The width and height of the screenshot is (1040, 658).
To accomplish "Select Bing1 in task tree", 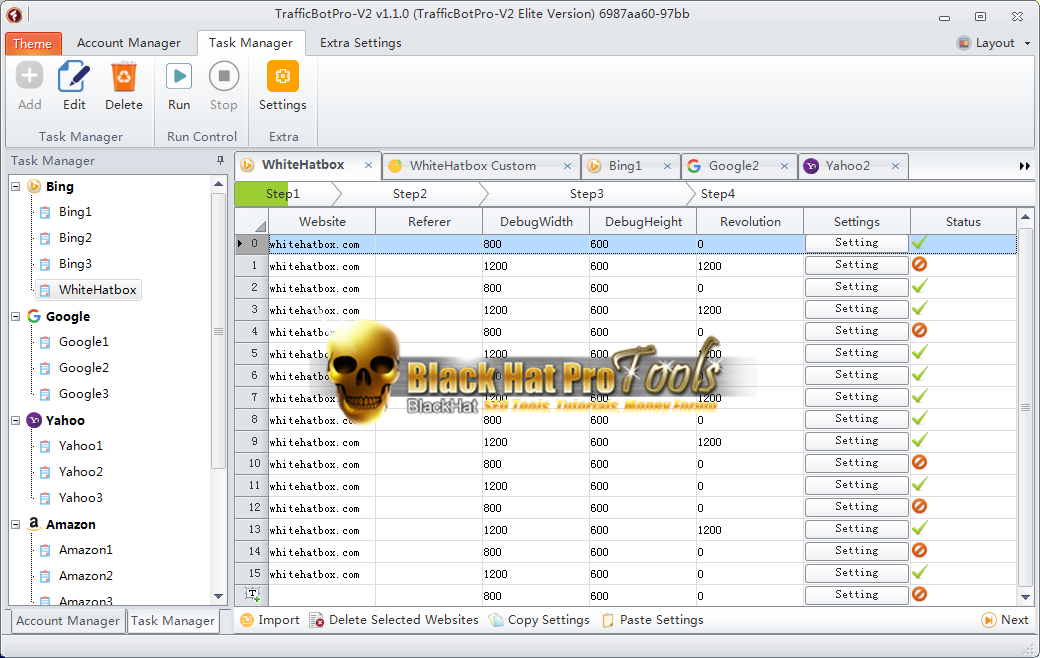I will [75, 212].
